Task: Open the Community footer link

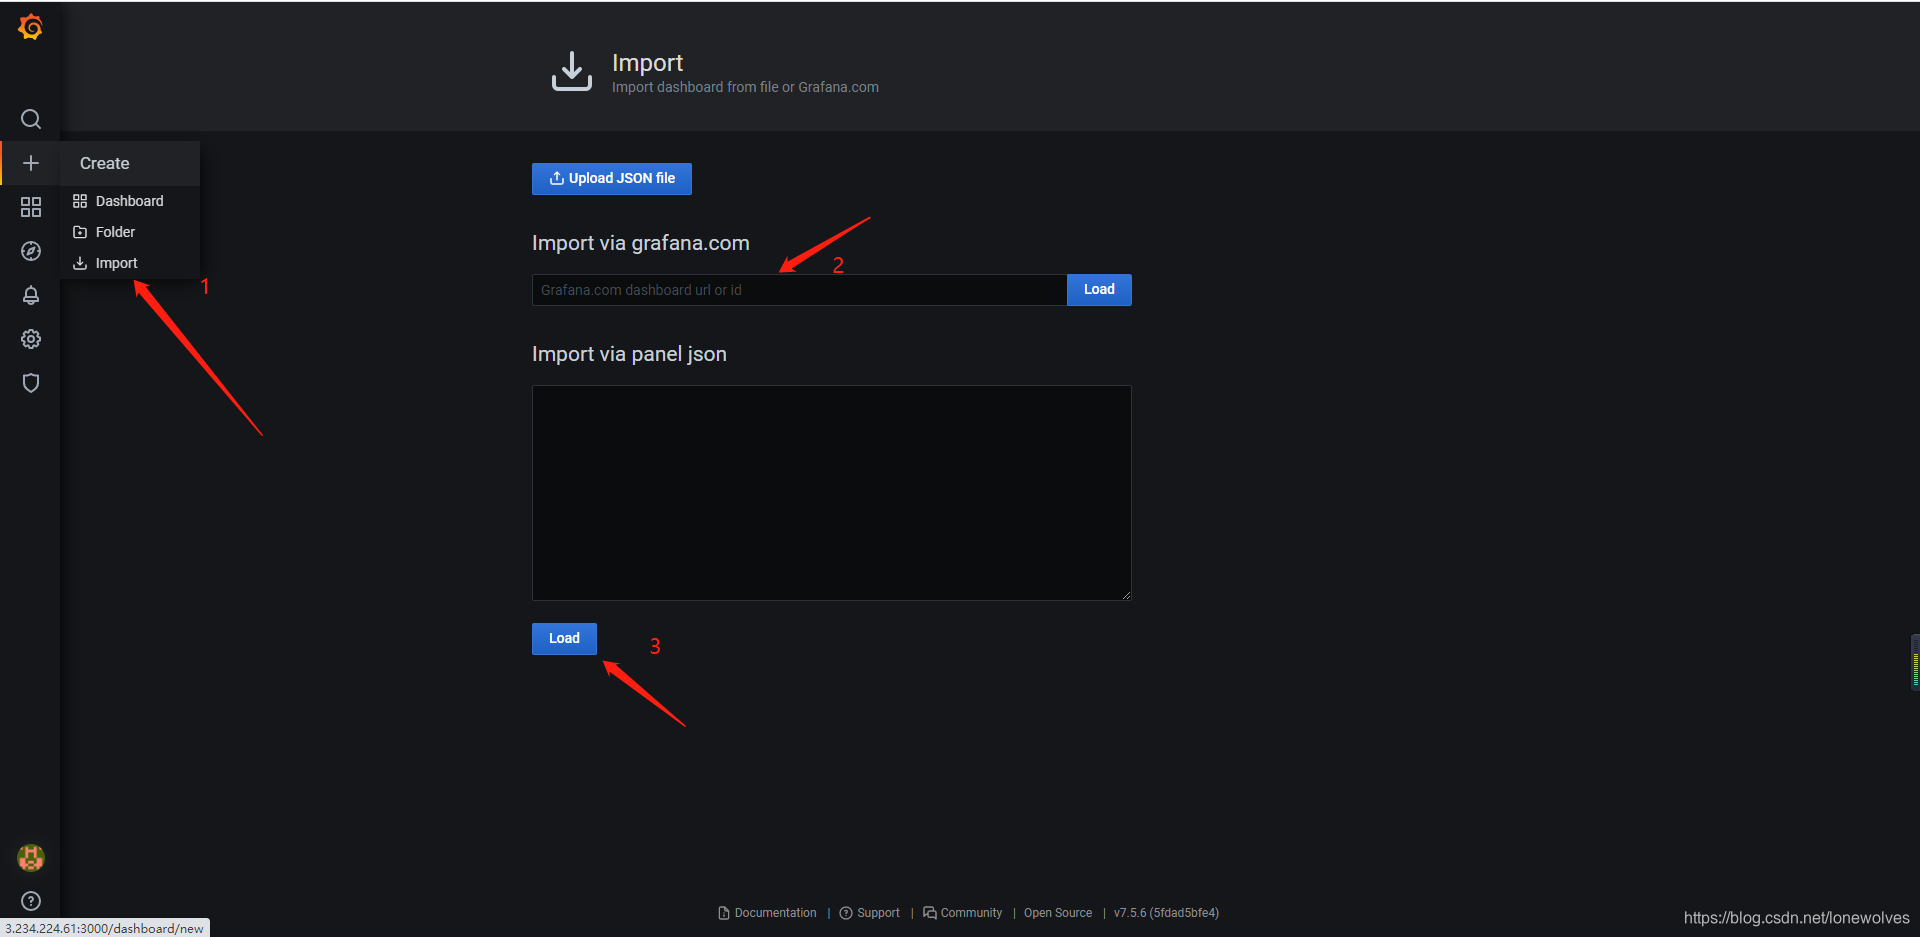Action: [963, 913]
